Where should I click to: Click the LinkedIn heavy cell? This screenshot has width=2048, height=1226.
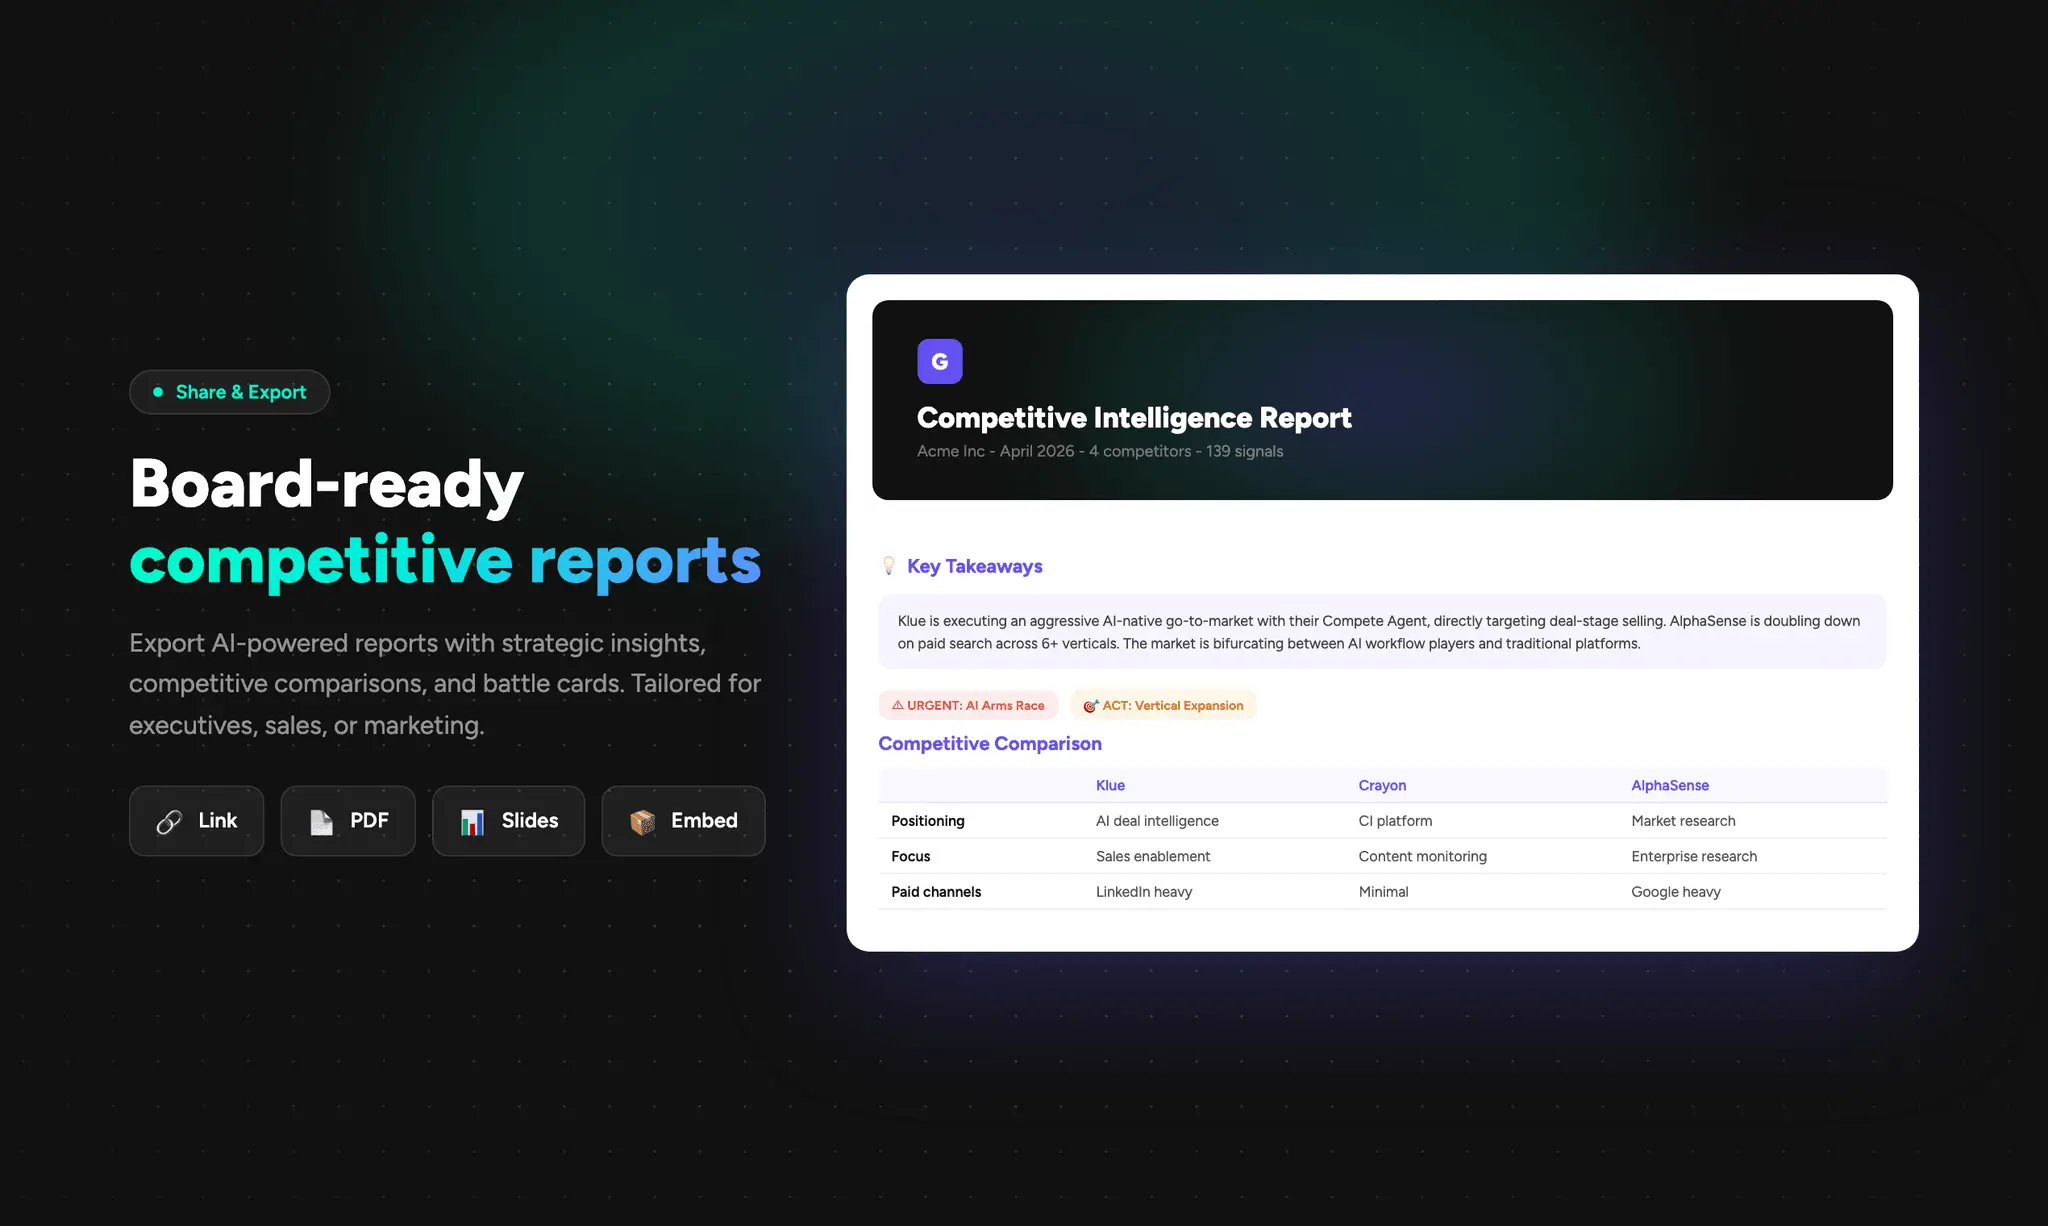click(1144, 892)
